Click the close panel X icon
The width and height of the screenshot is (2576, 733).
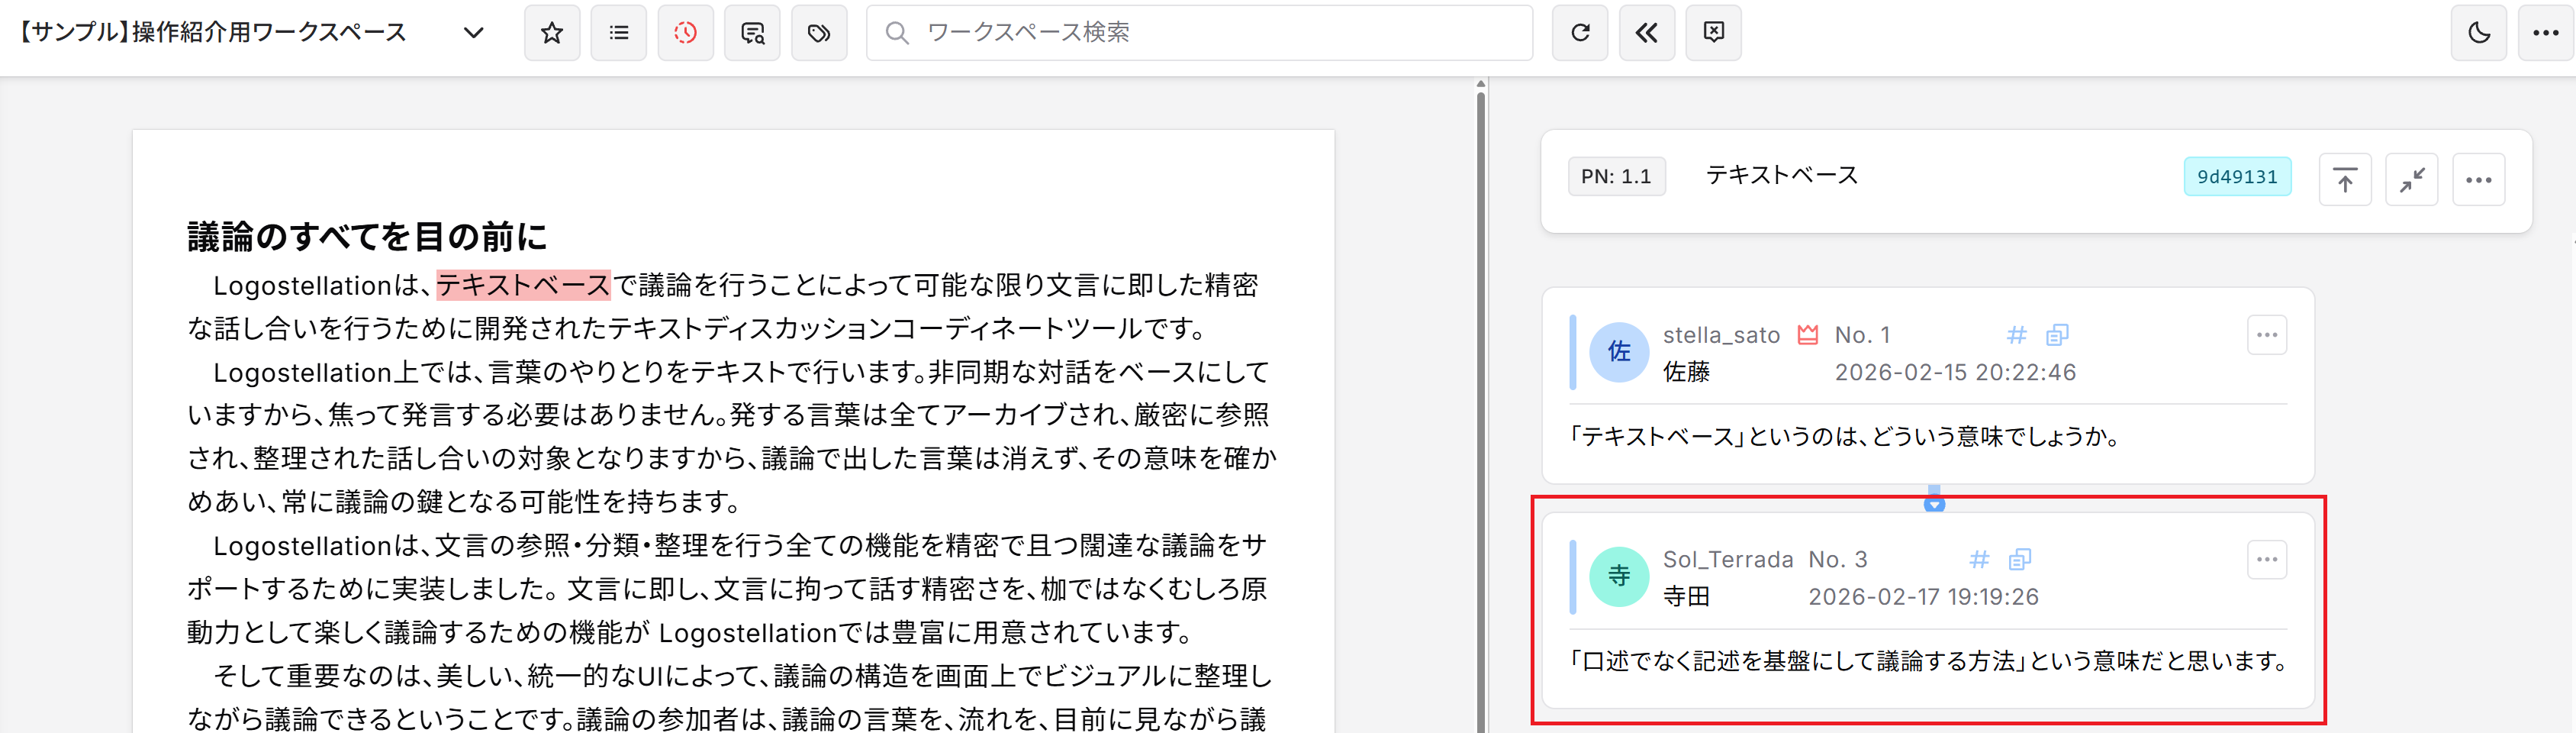click(1714, 33)
